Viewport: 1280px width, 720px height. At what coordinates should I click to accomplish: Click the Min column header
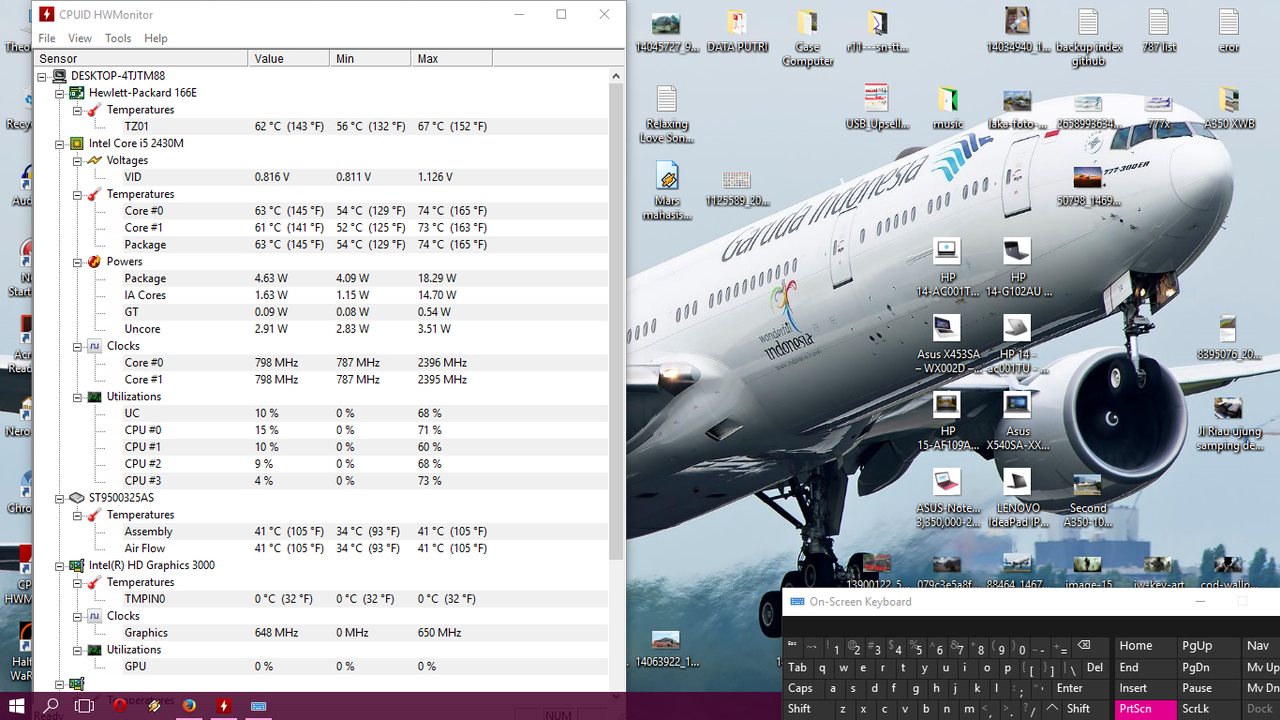click(370, 59)
